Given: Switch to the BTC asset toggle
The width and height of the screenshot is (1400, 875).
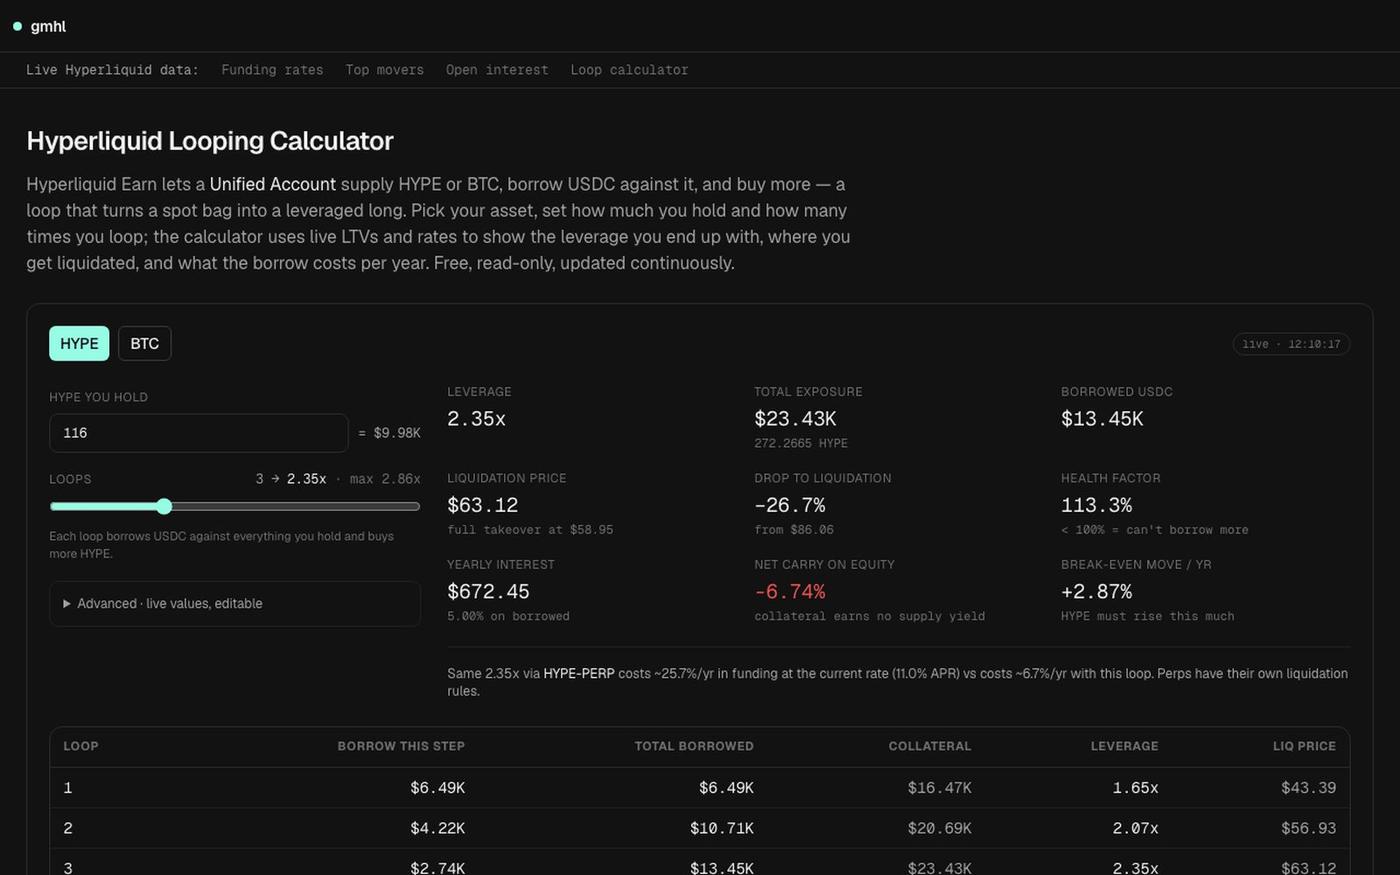Looking at the screenshot, I should click(145, 343).
